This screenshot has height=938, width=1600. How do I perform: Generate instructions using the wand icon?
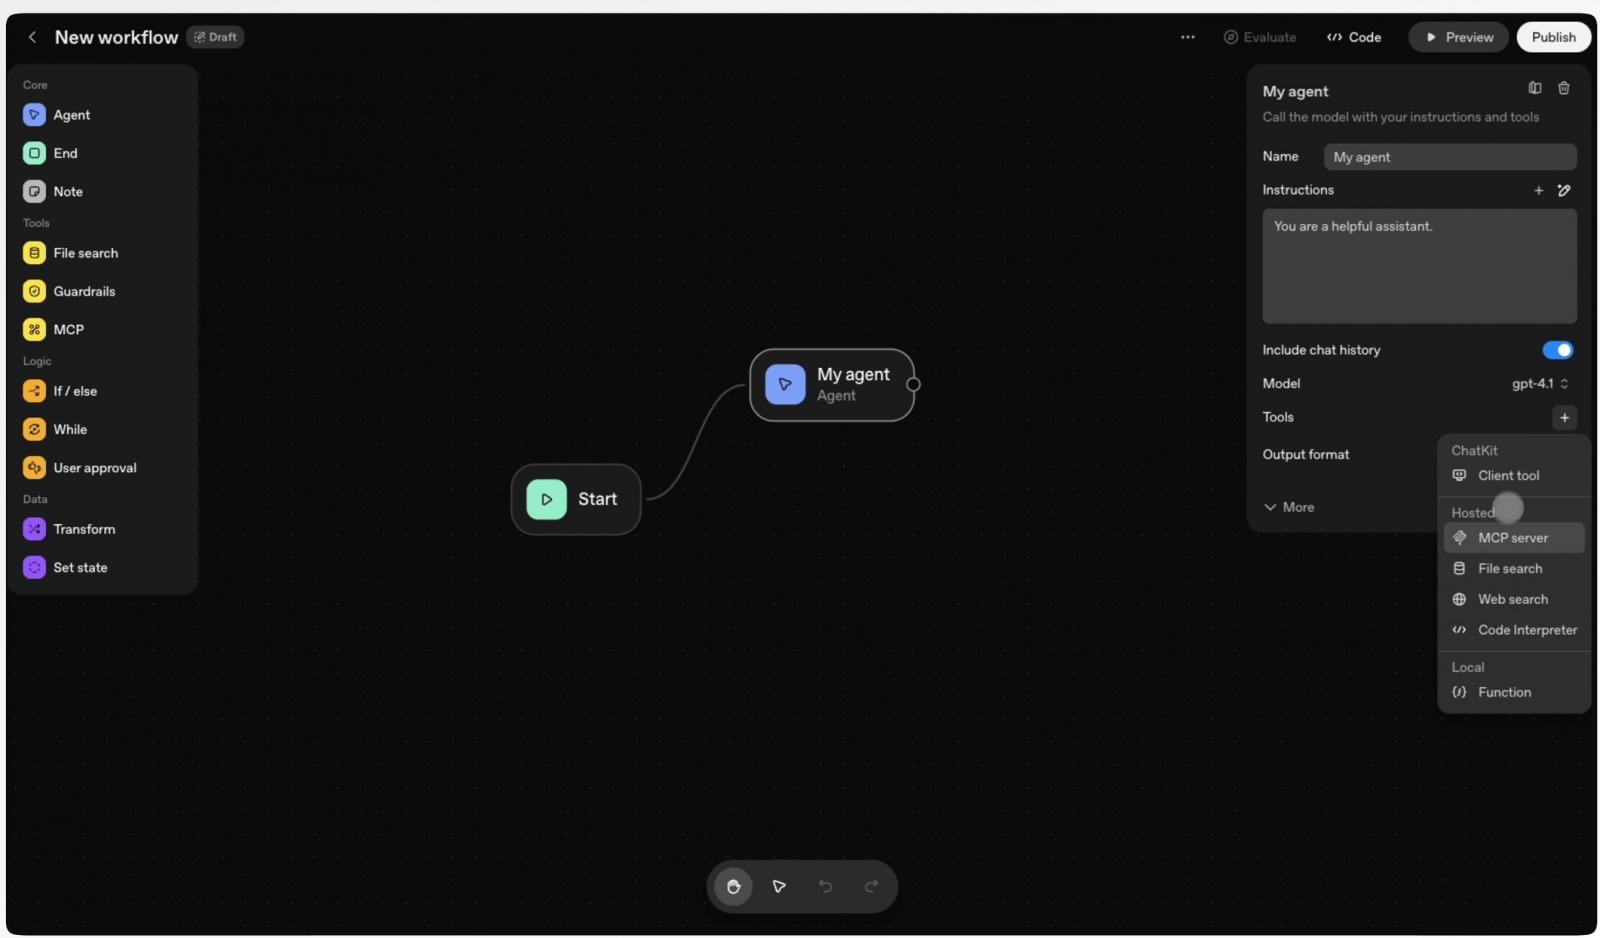click(1563, 190)
